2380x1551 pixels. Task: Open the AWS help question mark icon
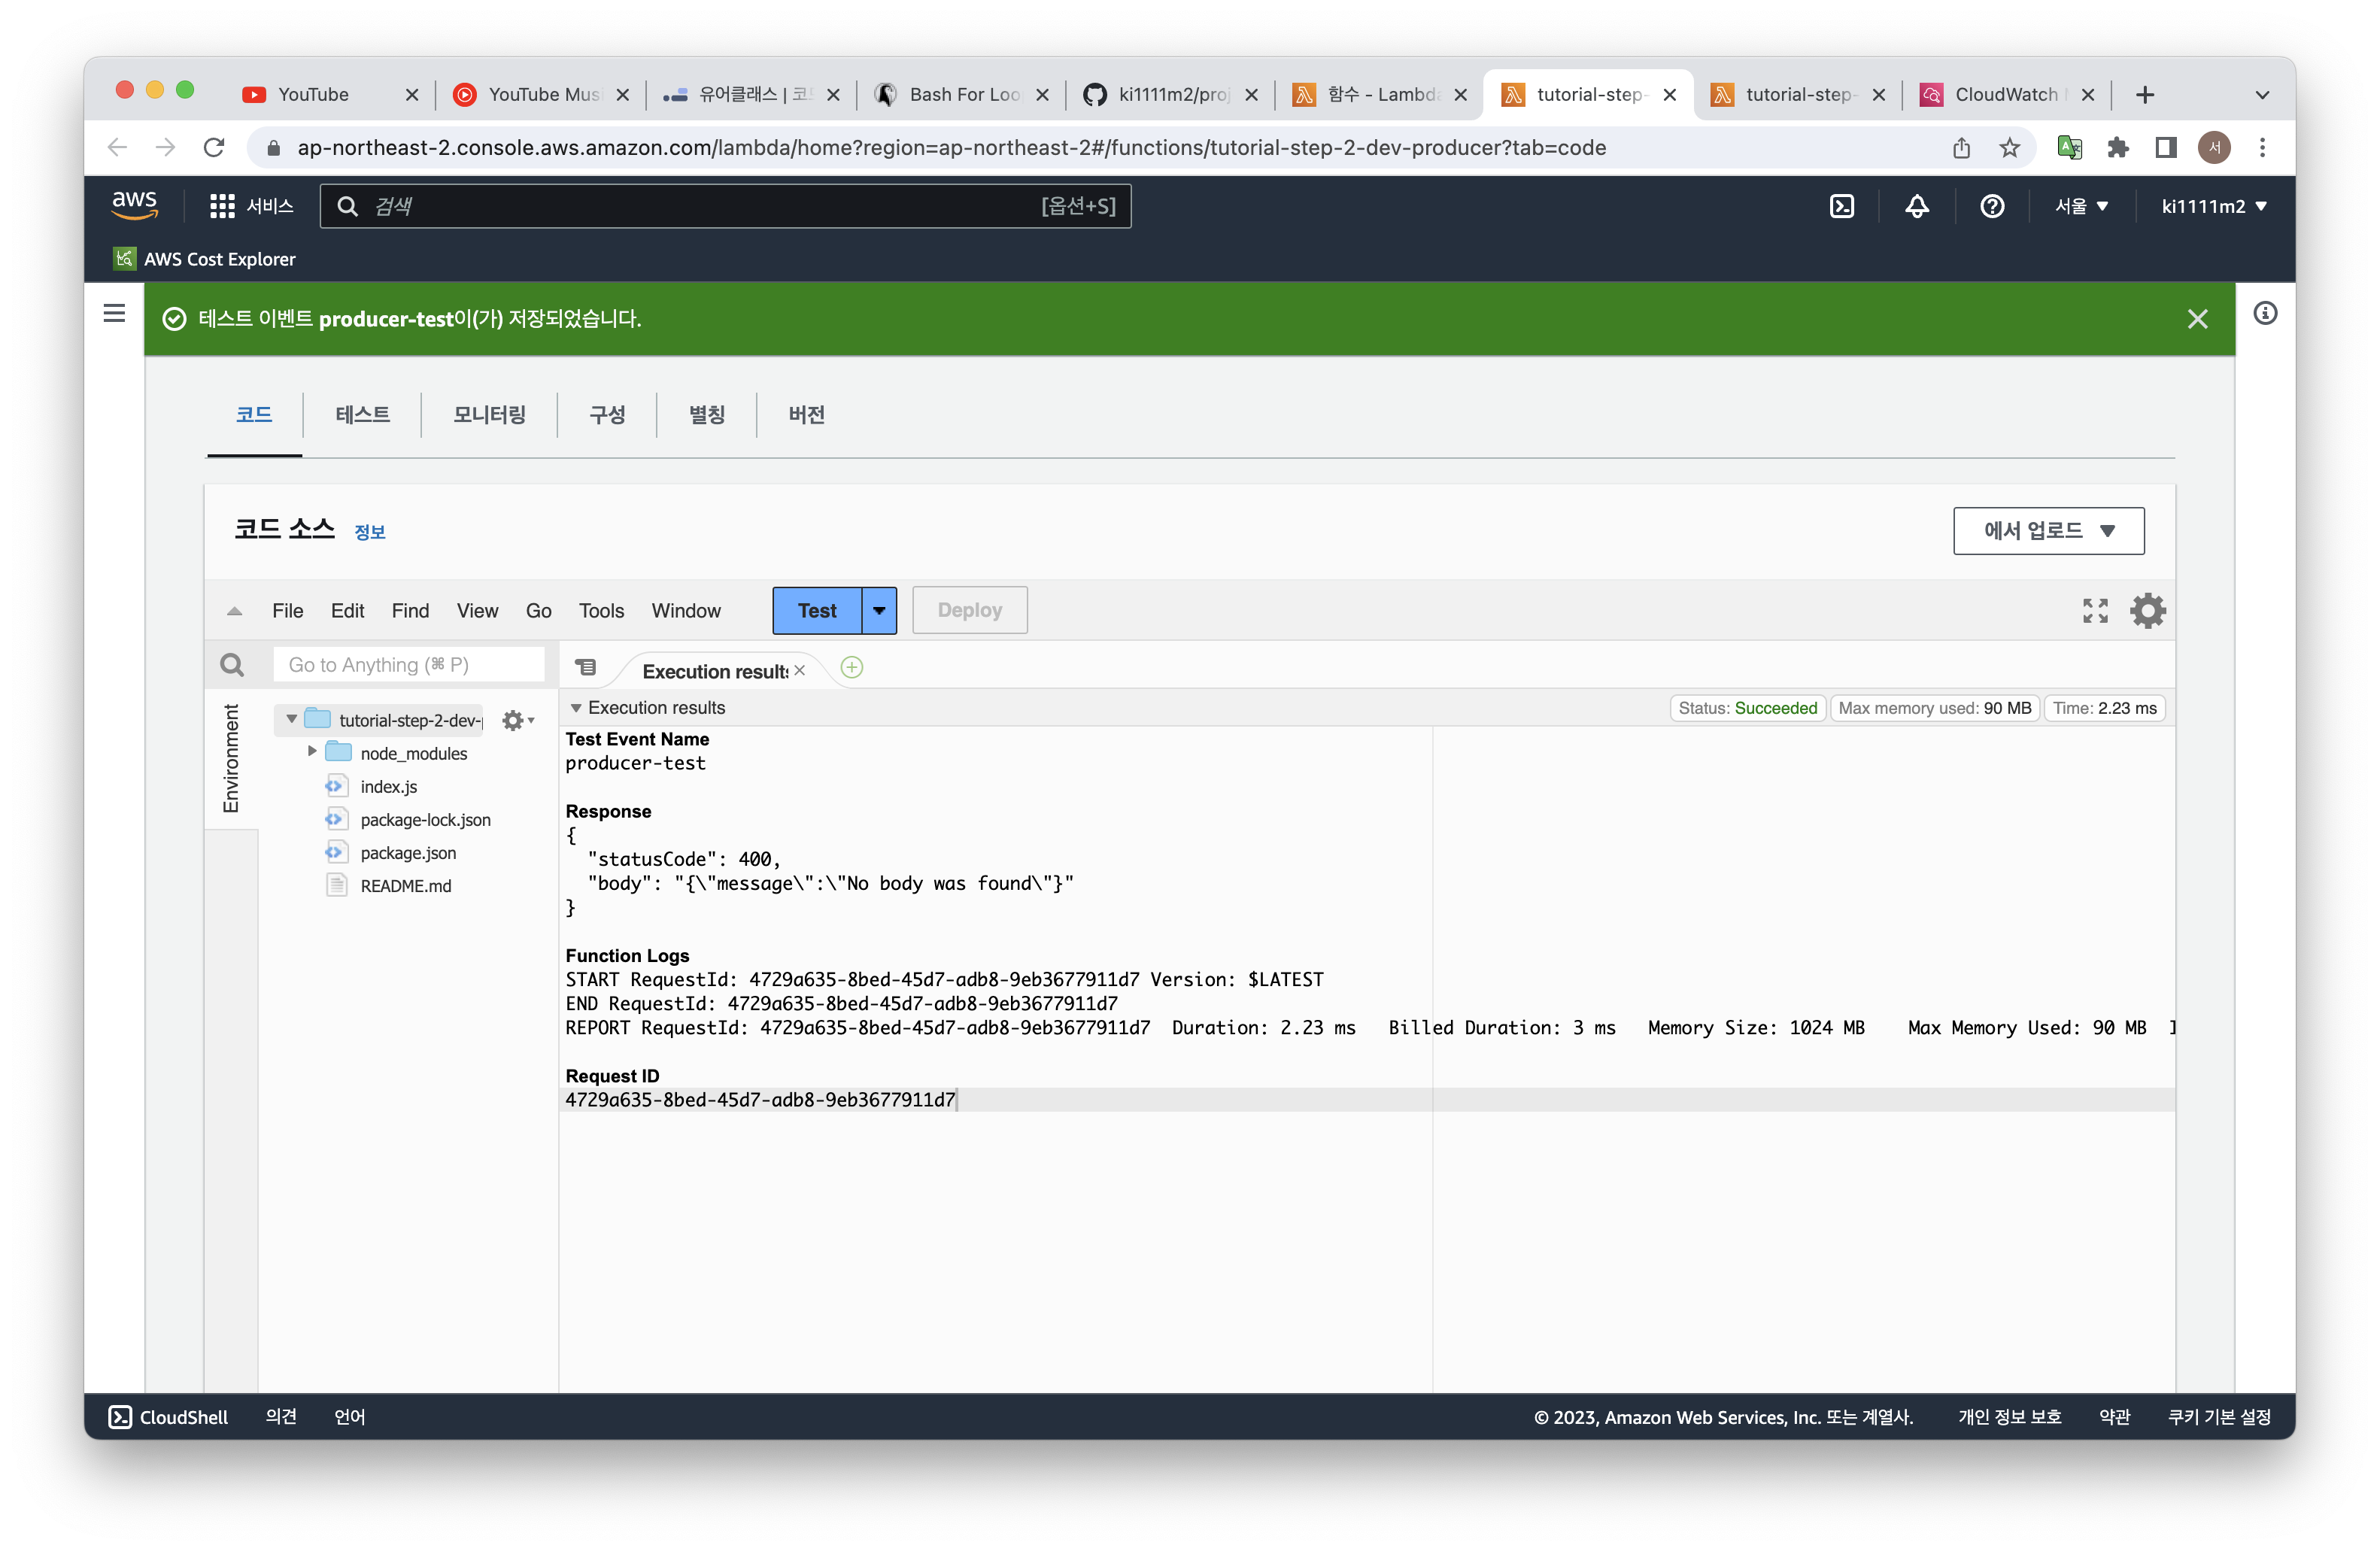(1991, 206)
